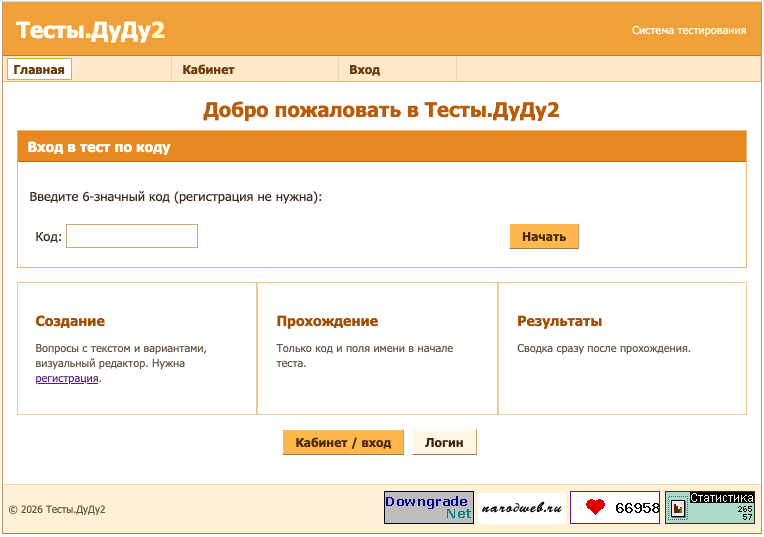Open the narodweb.ru banner
This screenshot has width=764, height=537.
pos(521,507)
